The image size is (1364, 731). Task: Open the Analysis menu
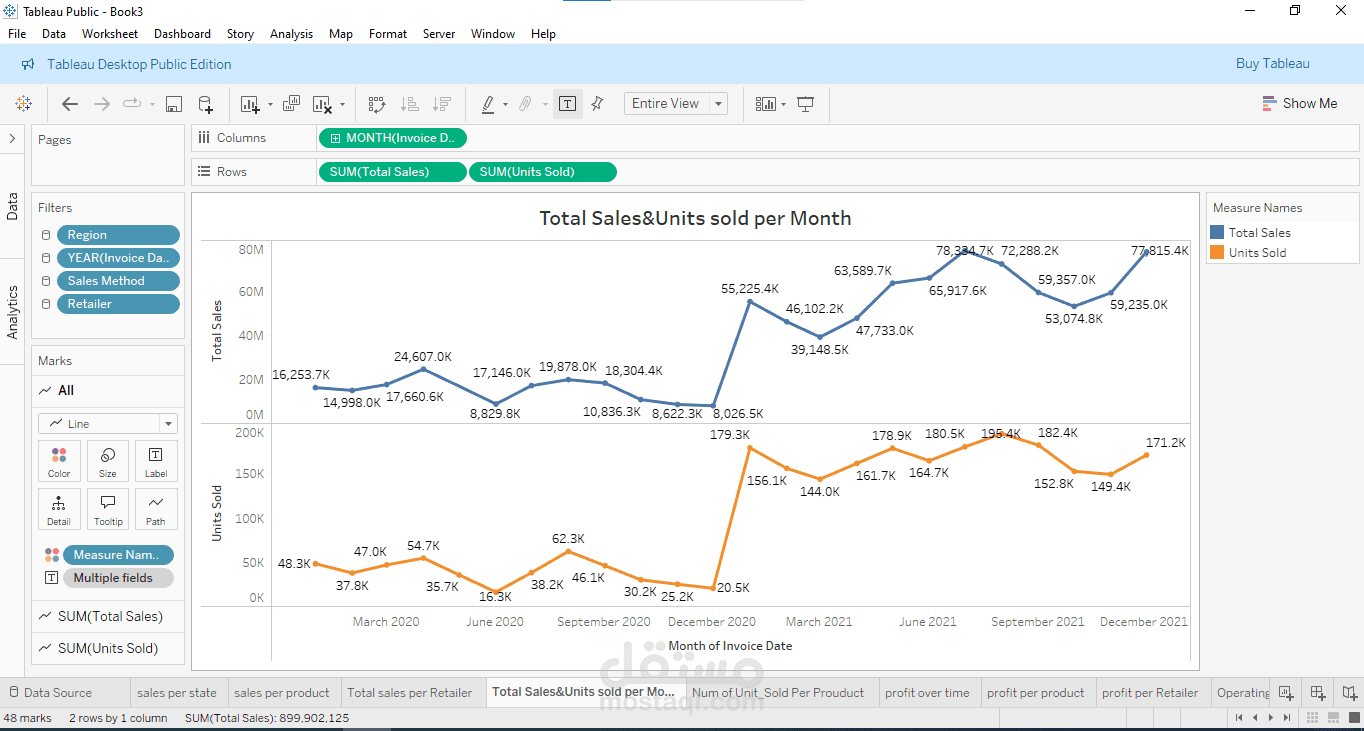click(x=291, y=34)
